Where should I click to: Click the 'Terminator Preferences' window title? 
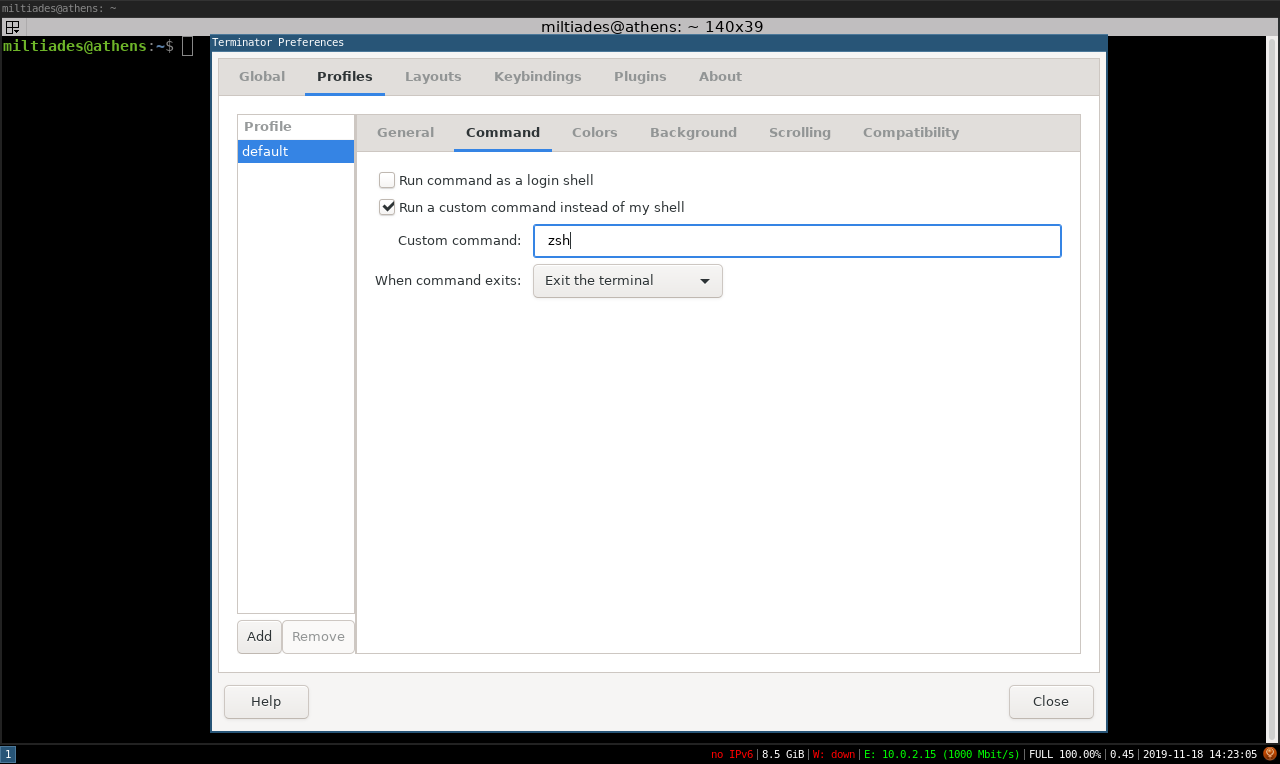278,42
